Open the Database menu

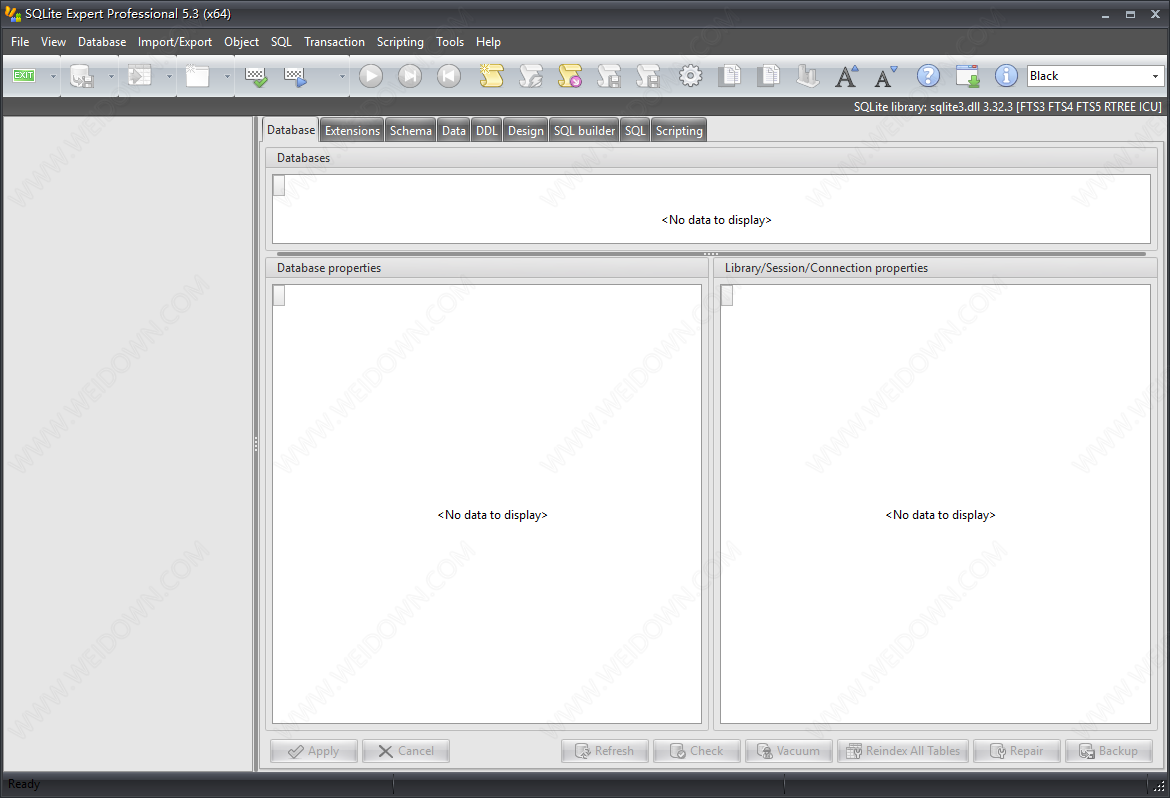pyautogui.click(x=102, y=42)
